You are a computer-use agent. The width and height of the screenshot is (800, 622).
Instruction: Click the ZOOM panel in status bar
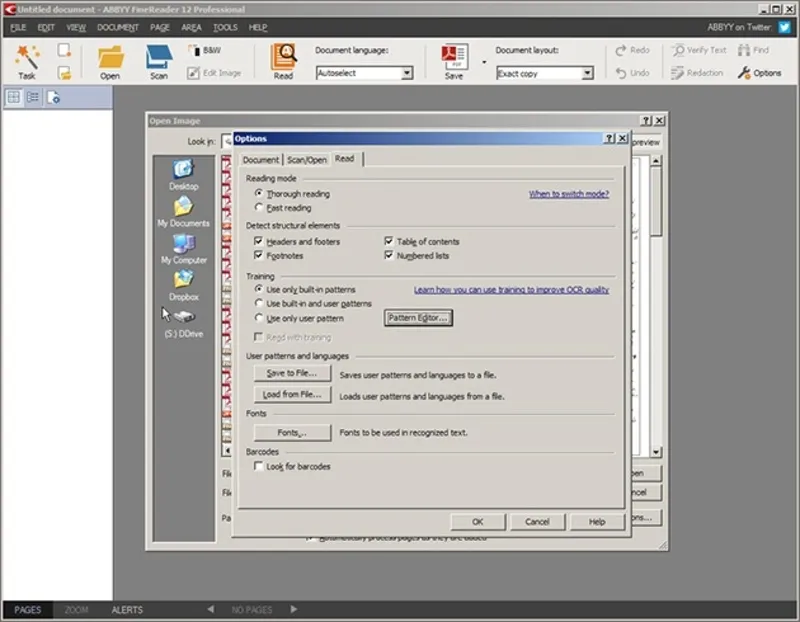pos(77,609)
